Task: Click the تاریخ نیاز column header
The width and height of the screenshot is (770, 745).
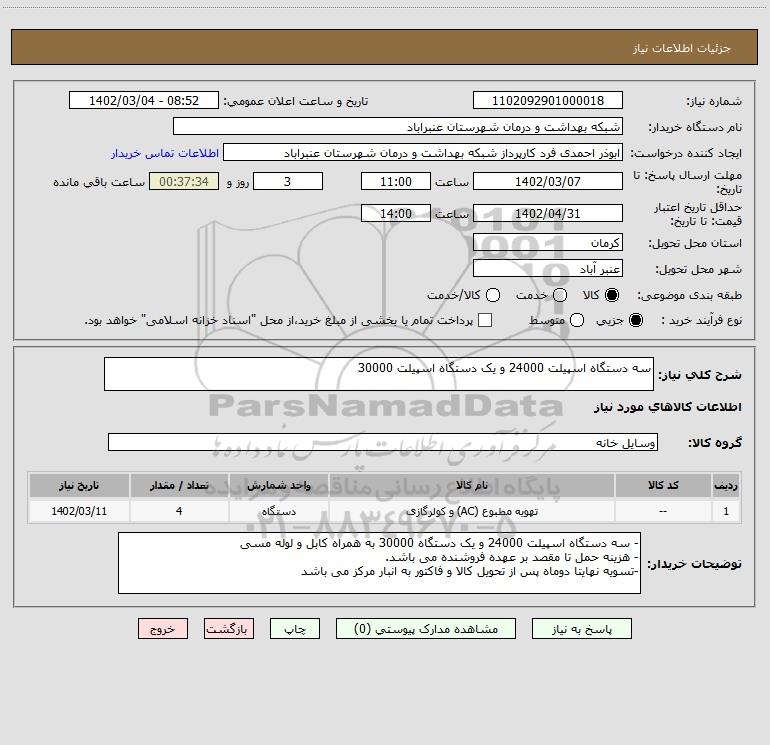Action: pos(79,485)
